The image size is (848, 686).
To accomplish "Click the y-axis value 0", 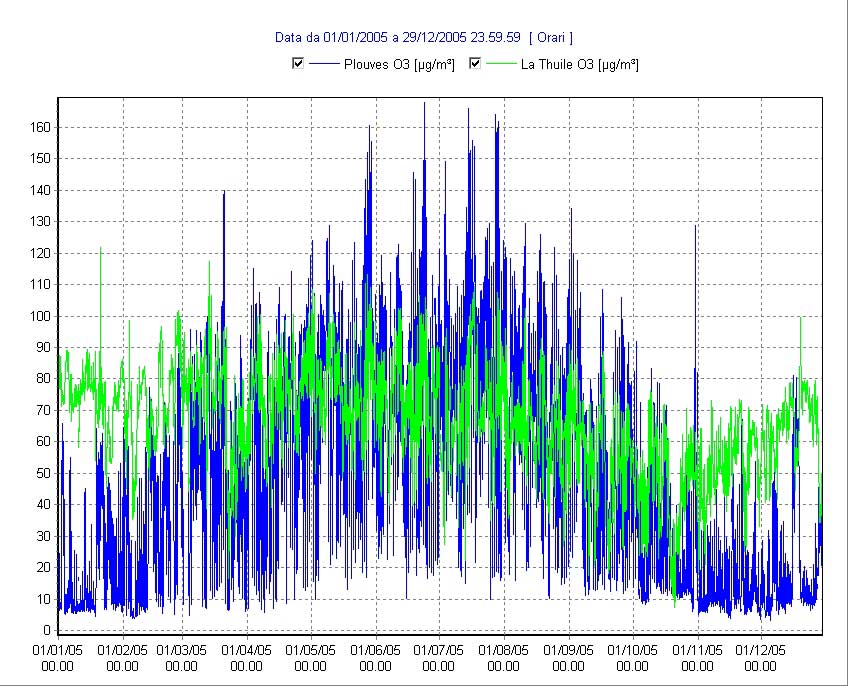I will tap(47, 630).
